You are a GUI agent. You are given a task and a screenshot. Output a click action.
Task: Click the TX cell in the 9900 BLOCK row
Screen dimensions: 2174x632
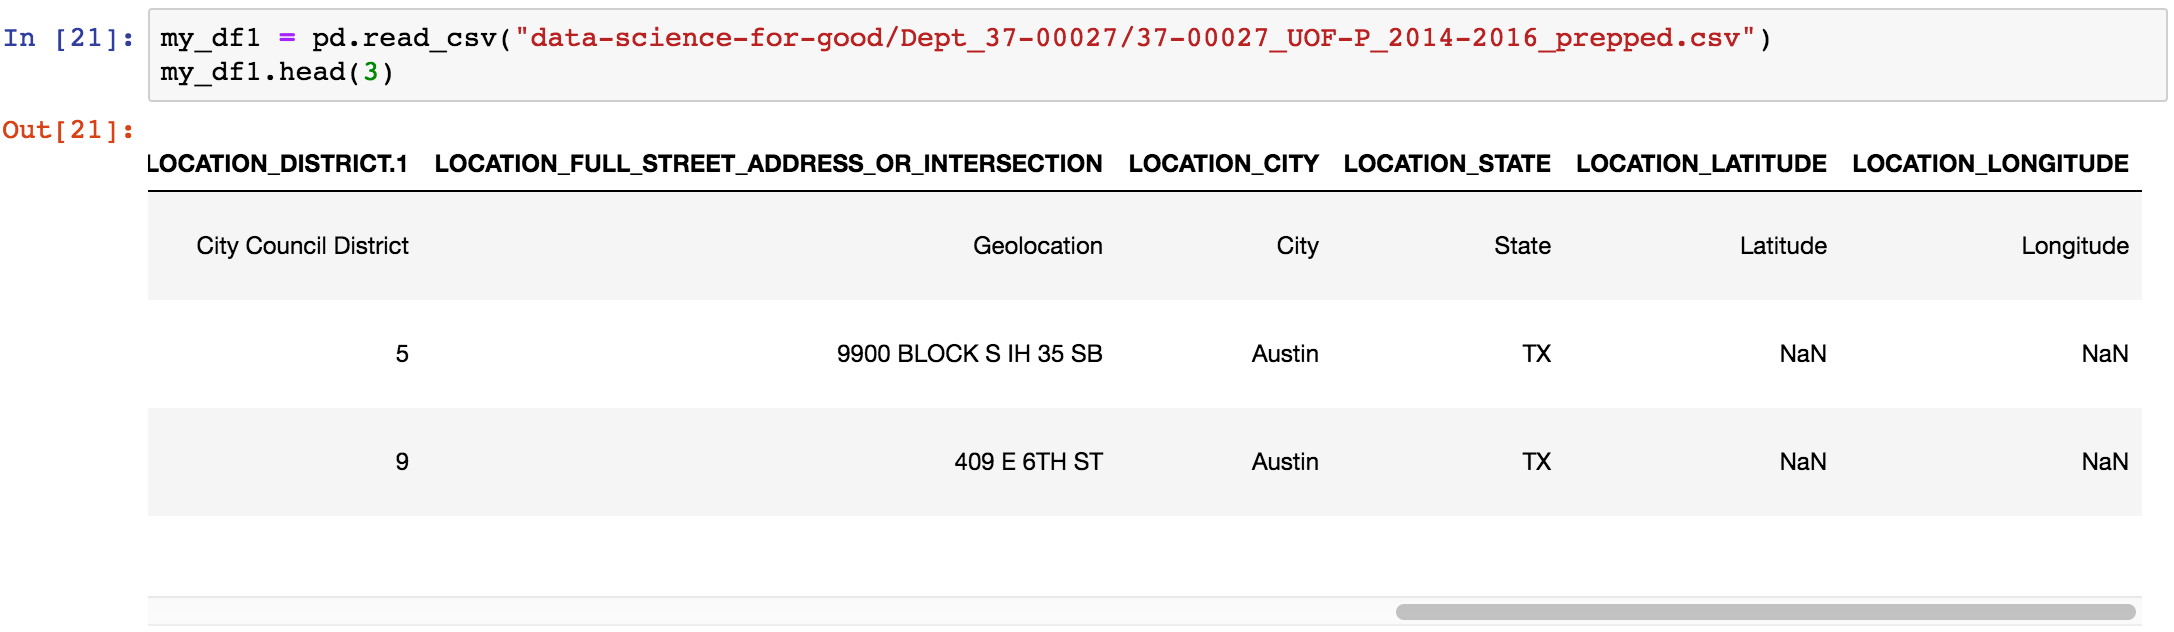(x=1536, y=354)
